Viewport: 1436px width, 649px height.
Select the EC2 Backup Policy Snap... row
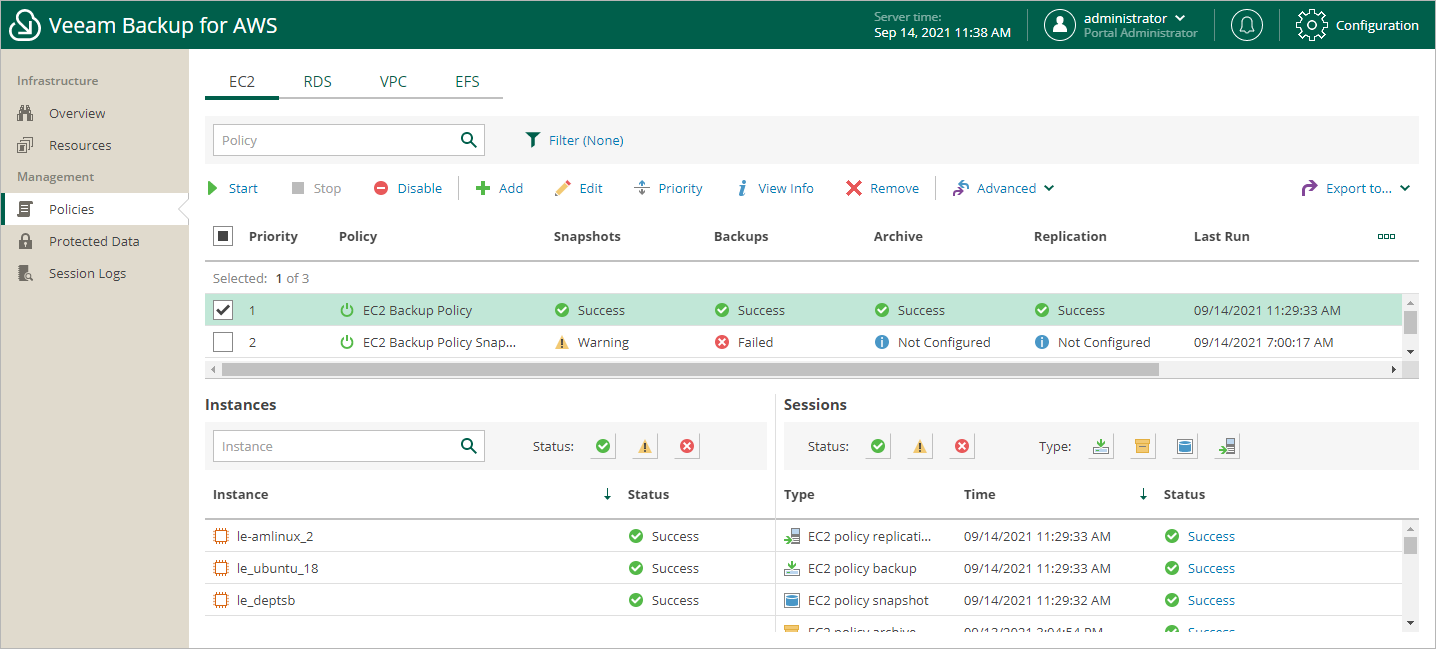(x=803, y=342)
